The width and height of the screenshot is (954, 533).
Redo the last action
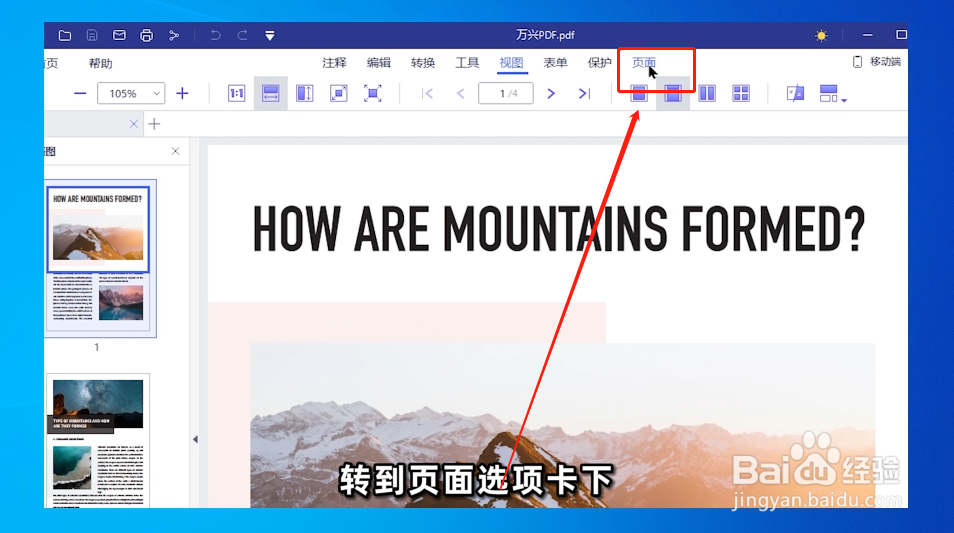[242, 35]
